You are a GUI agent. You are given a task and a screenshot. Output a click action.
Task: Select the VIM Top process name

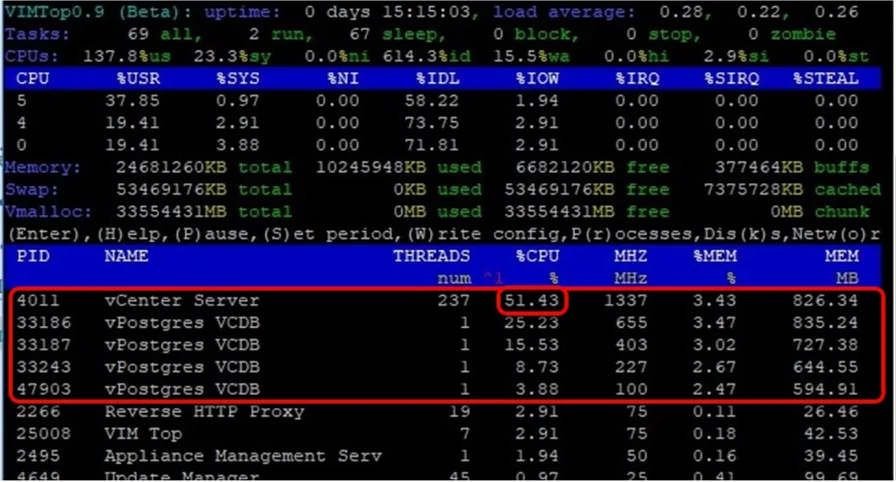point(143,433)
